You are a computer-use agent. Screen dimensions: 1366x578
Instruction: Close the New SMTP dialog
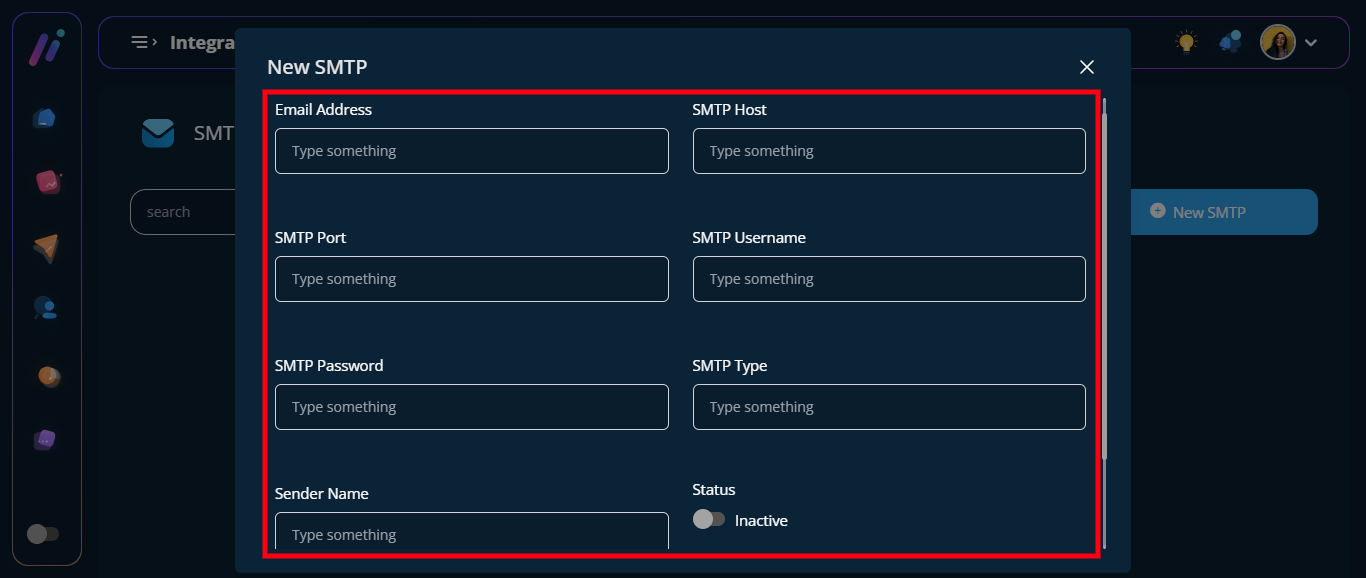(x=1087, y=67)
